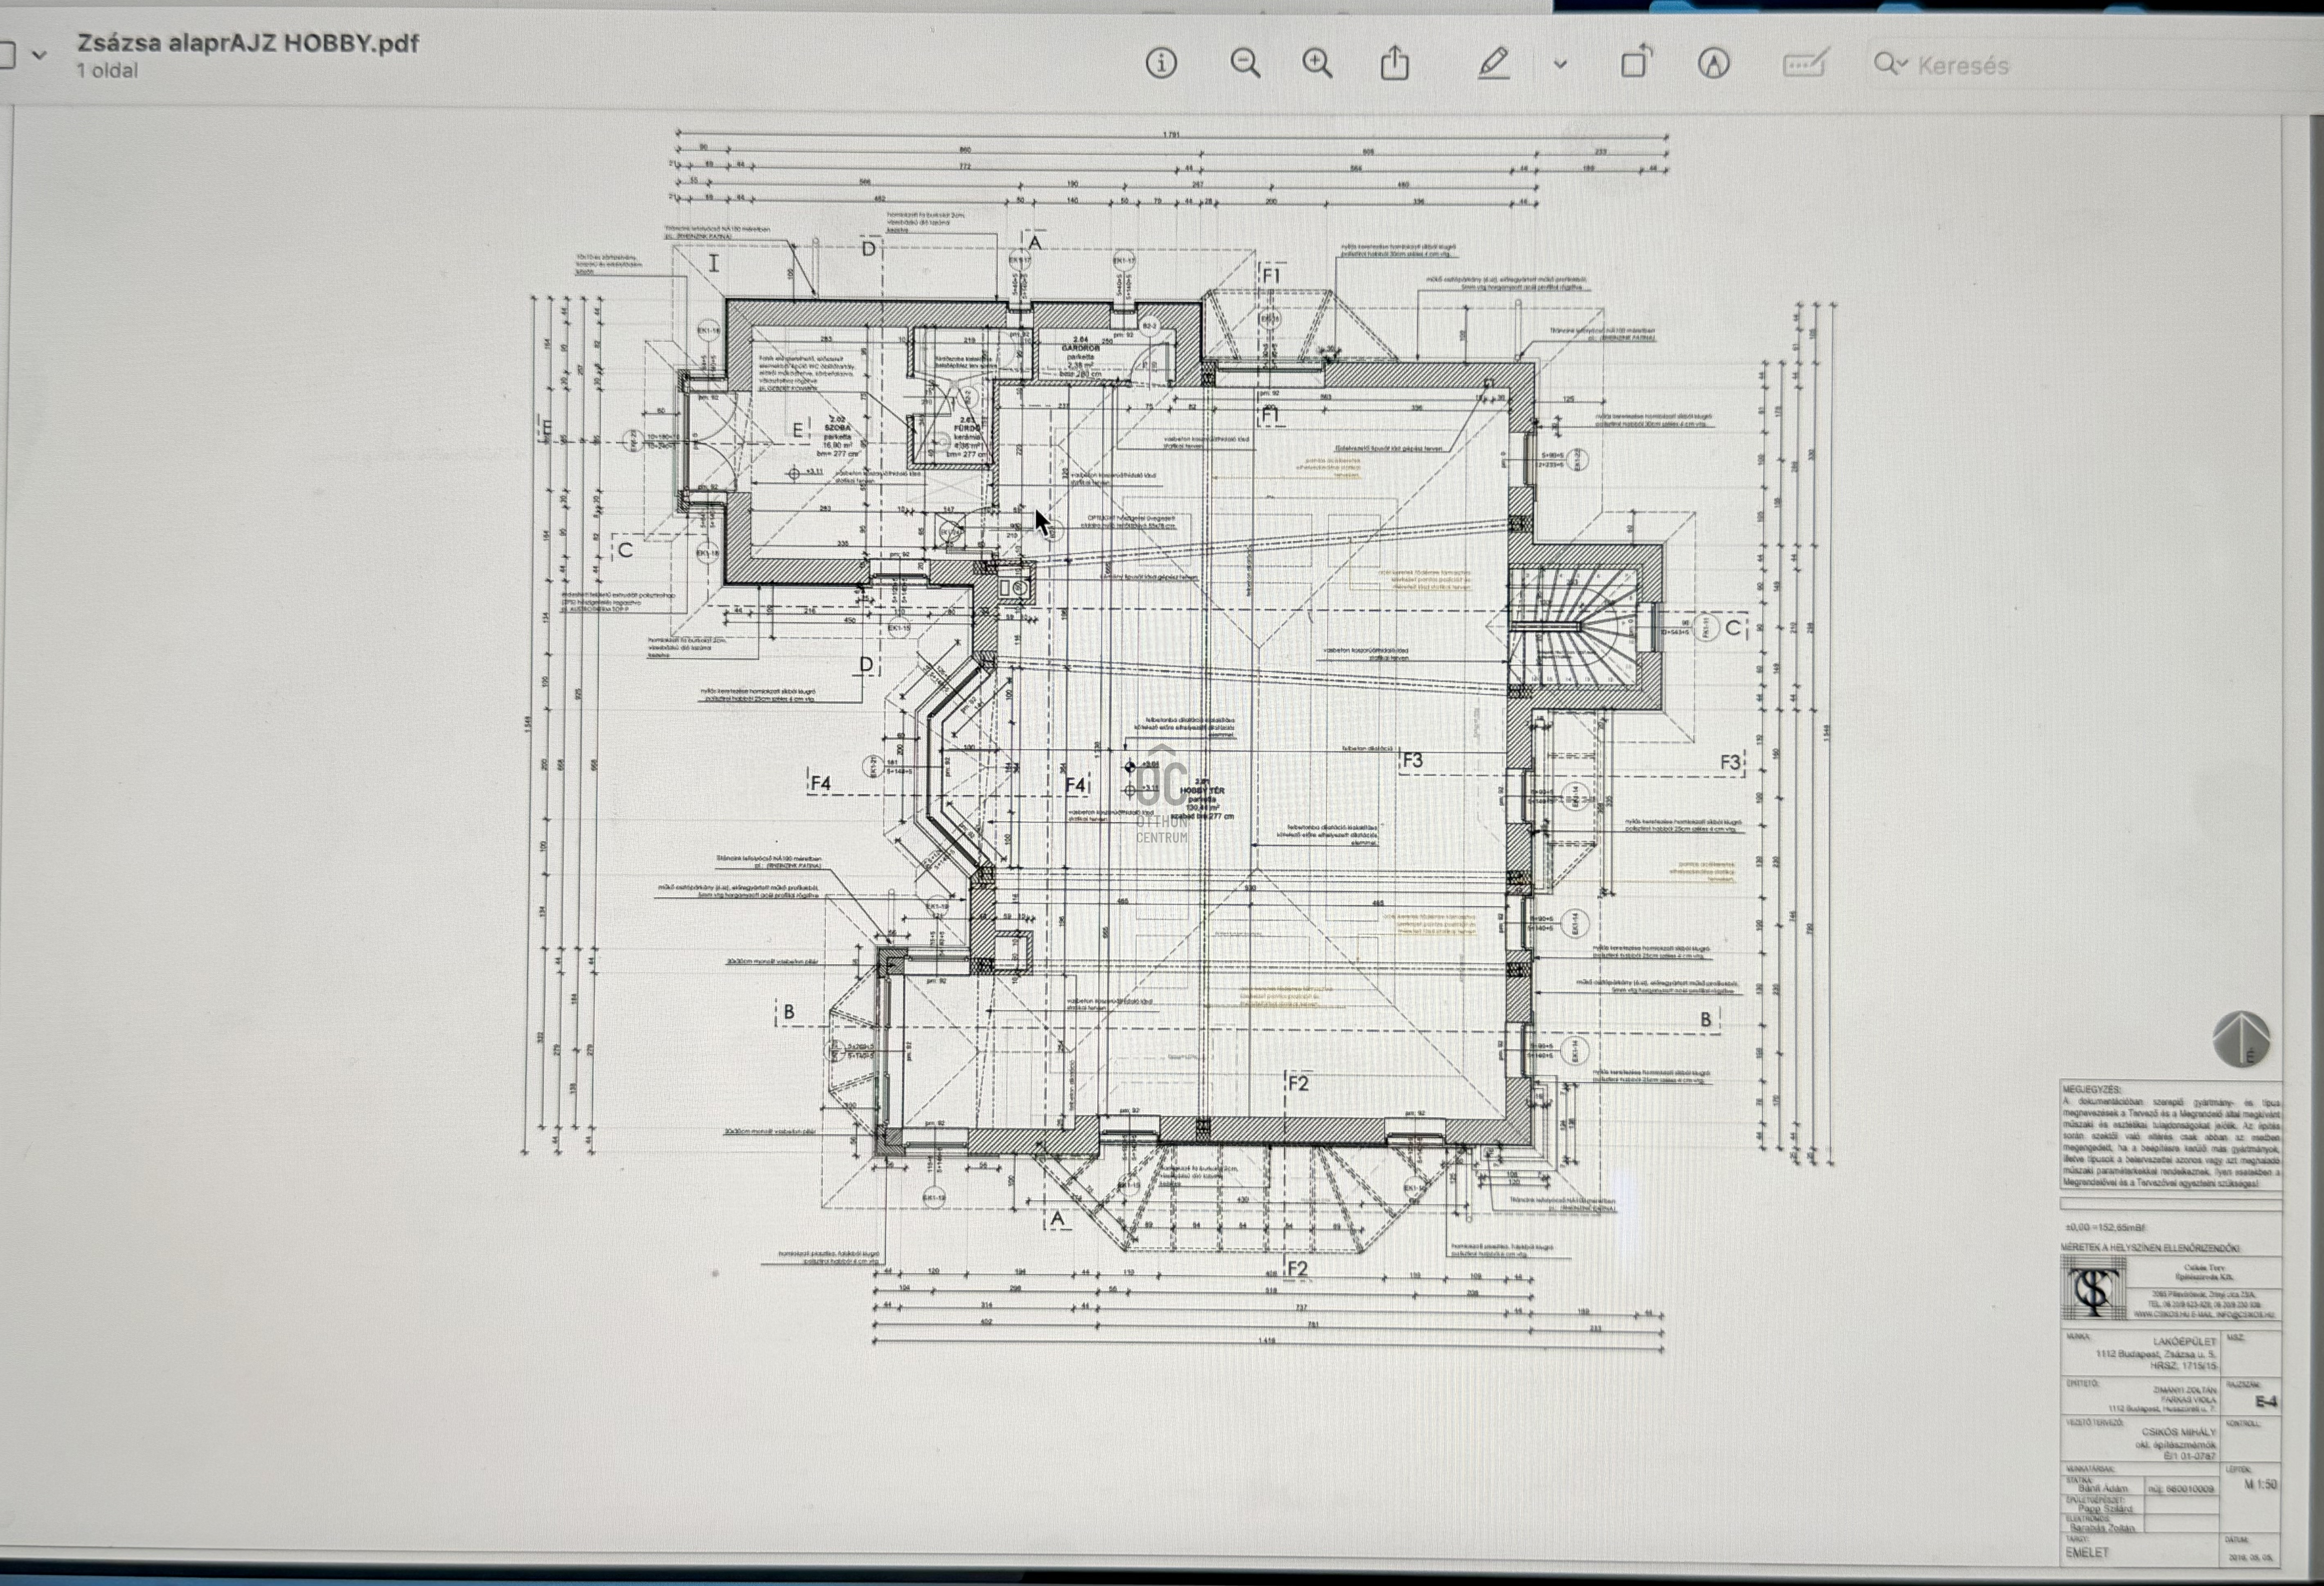
Task: Click the "1 oldal" page count
Action: point(107,71)
